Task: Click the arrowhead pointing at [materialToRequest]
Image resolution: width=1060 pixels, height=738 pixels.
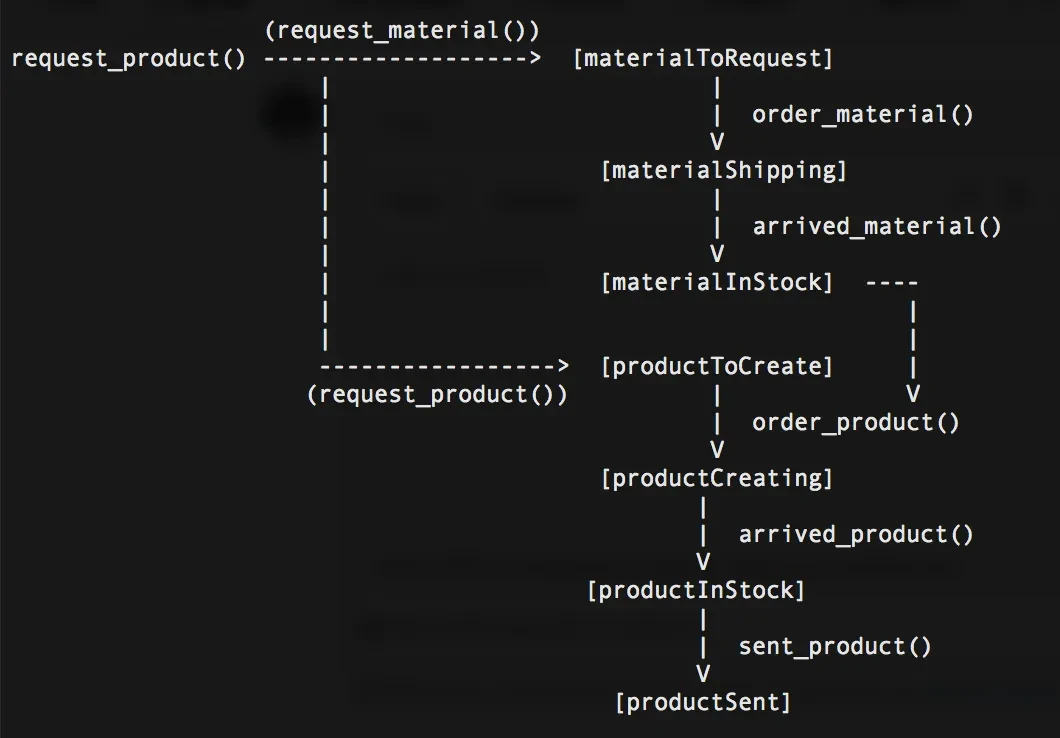Action: (535, 58)
